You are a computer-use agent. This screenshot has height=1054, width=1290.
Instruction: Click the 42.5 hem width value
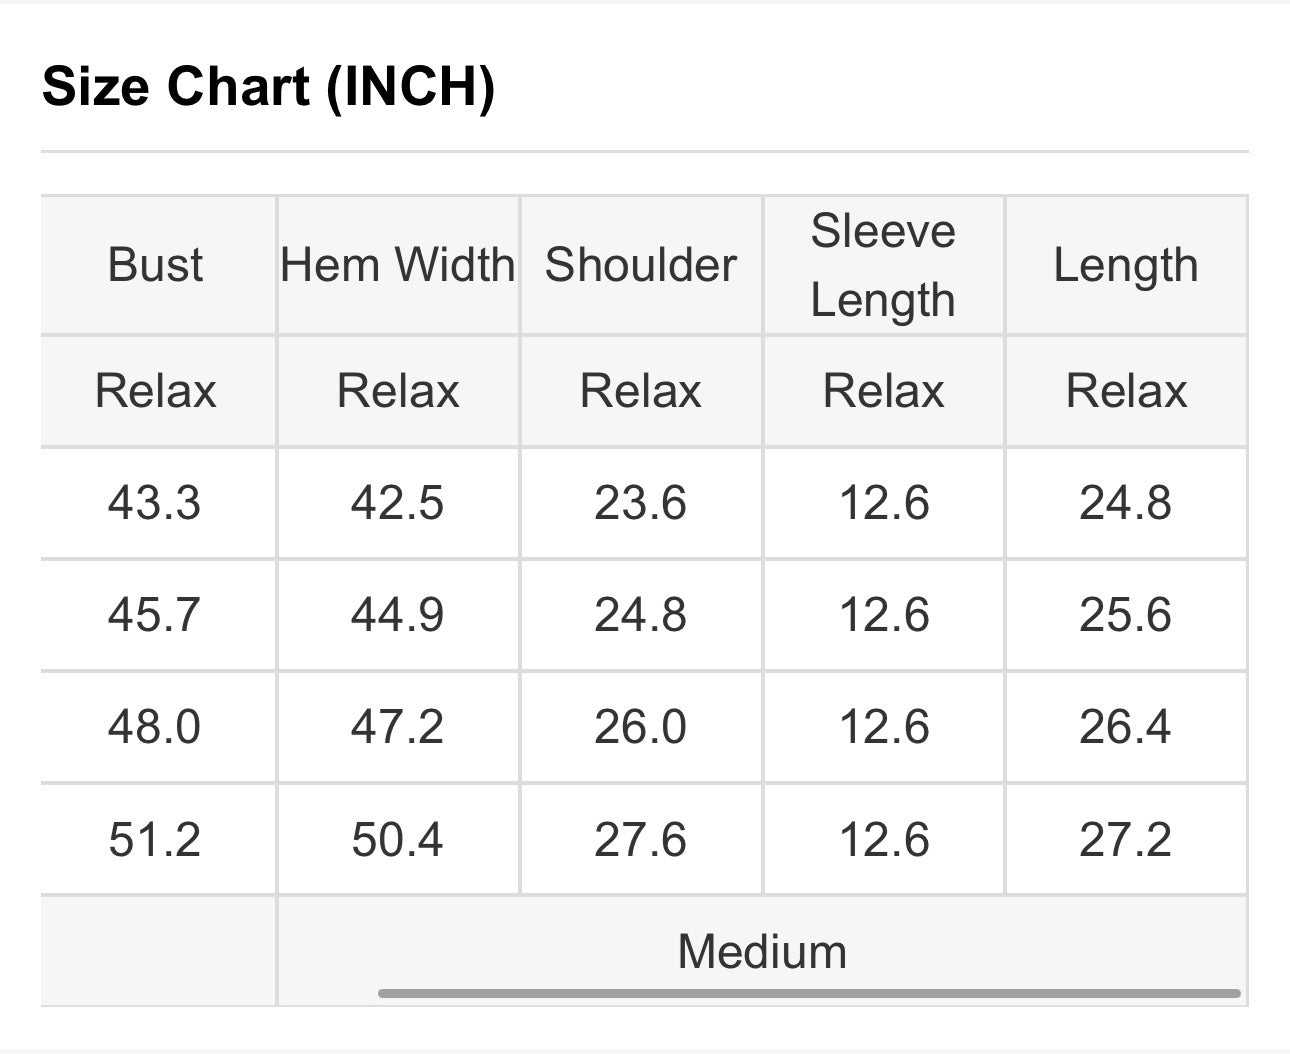click(397, 502)
